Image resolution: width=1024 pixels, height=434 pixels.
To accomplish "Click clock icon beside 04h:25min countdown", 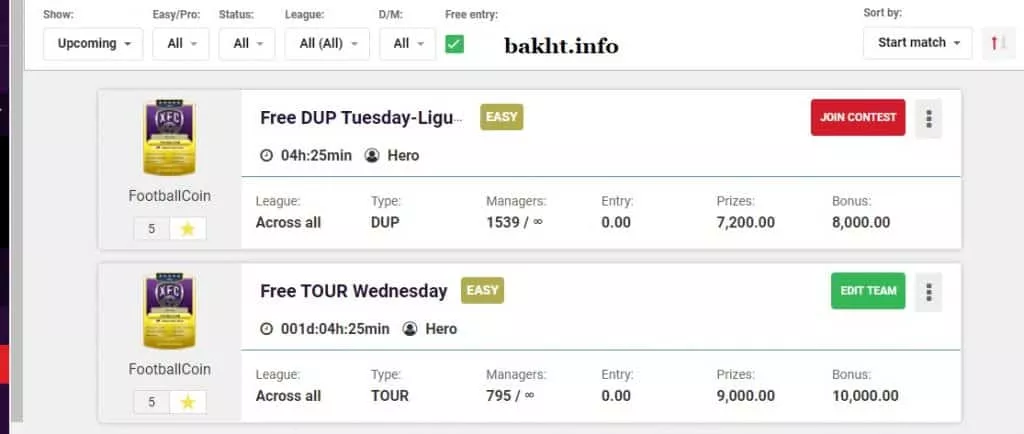I will [266, 155].
